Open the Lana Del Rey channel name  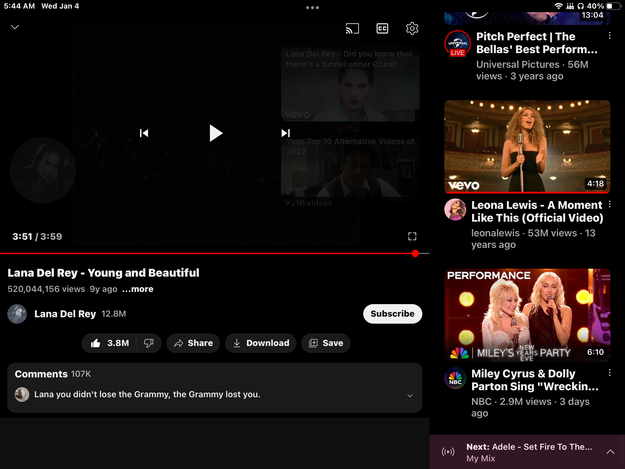[65, 314]
